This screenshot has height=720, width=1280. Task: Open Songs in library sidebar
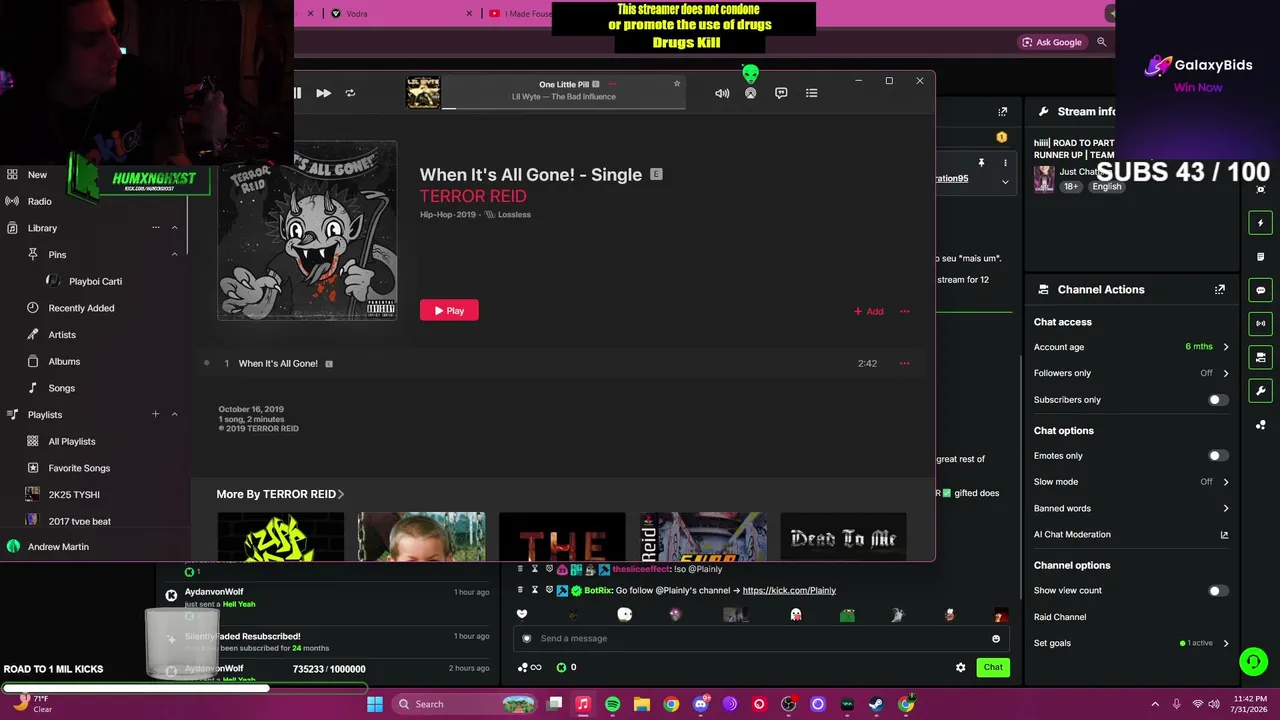pyautogui.click(x=61, y=388)
